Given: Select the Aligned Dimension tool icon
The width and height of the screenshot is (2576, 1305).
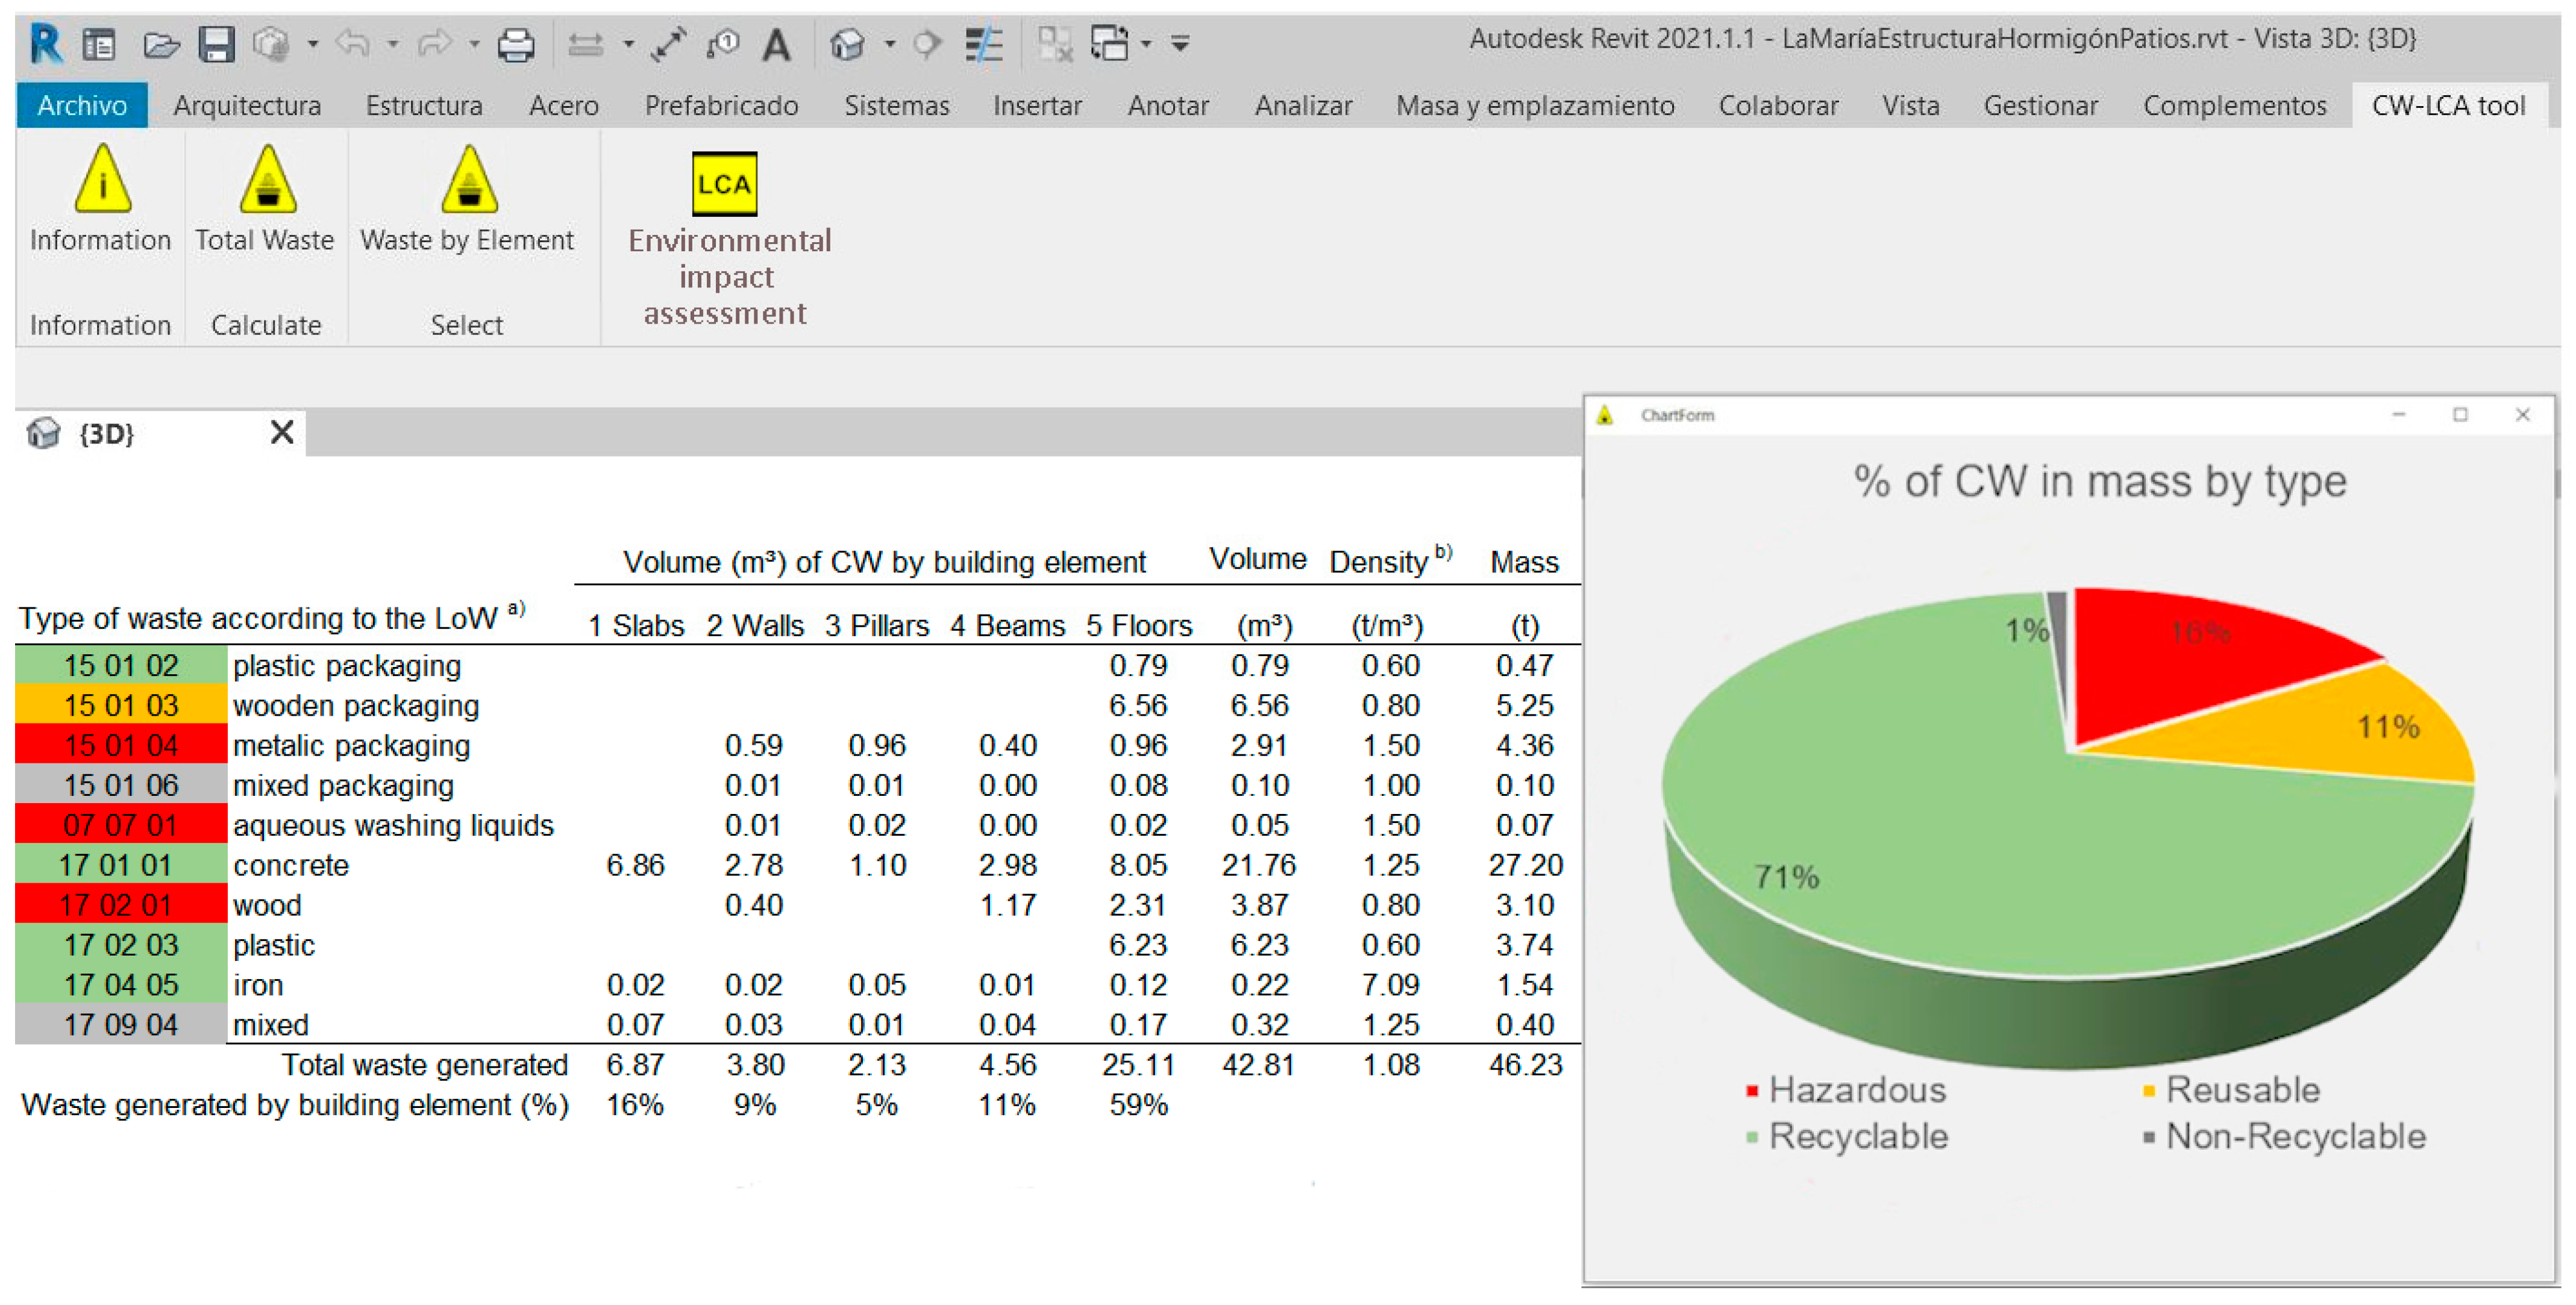Looking at the screenshot, I should pyautogui.click(x=668, y=44).
